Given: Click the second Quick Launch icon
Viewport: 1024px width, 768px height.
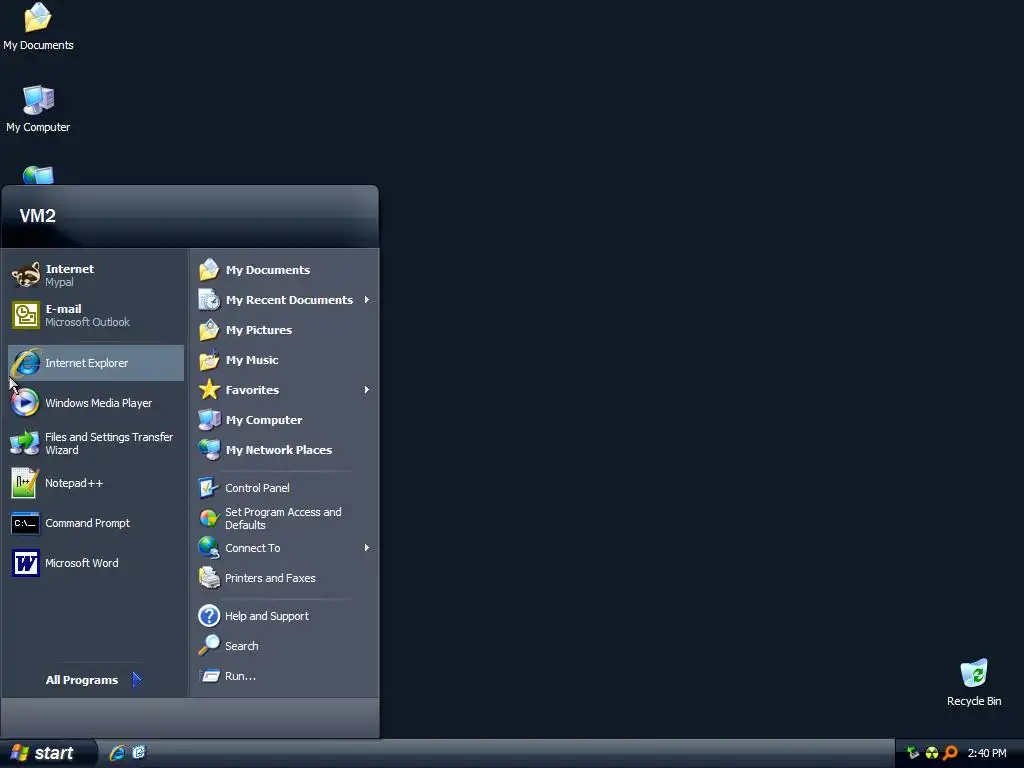Looking at the screenshot, I should click(x=139, y=753).
